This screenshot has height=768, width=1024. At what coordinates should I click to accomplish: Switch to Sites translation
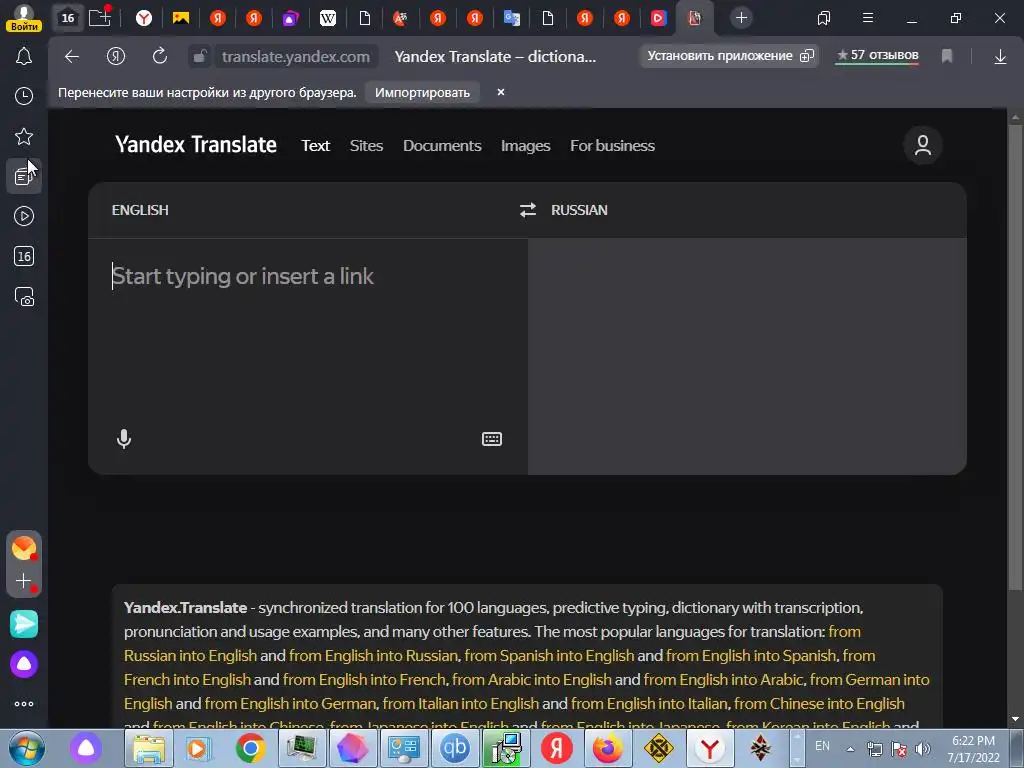[366, 146]
